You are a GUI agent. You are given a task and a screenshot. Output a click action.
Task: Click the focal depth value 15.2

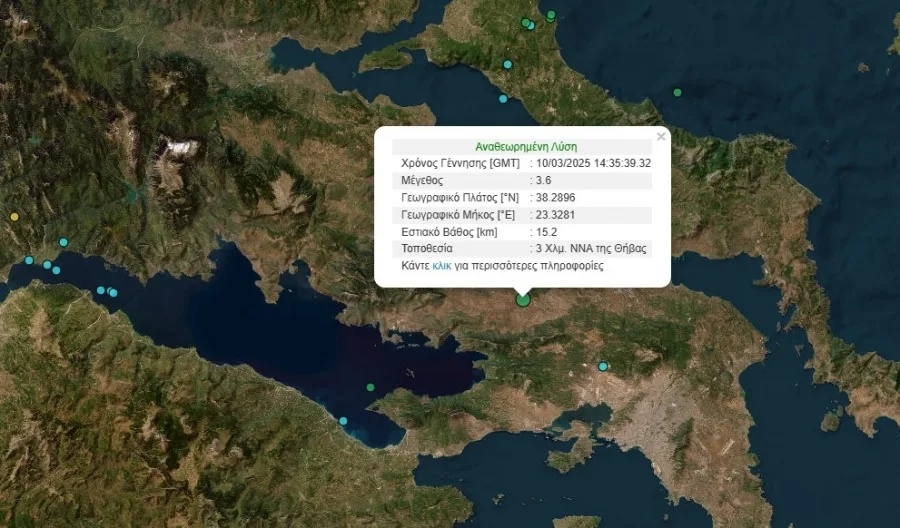pyautogui.click(x=547, y=232)
